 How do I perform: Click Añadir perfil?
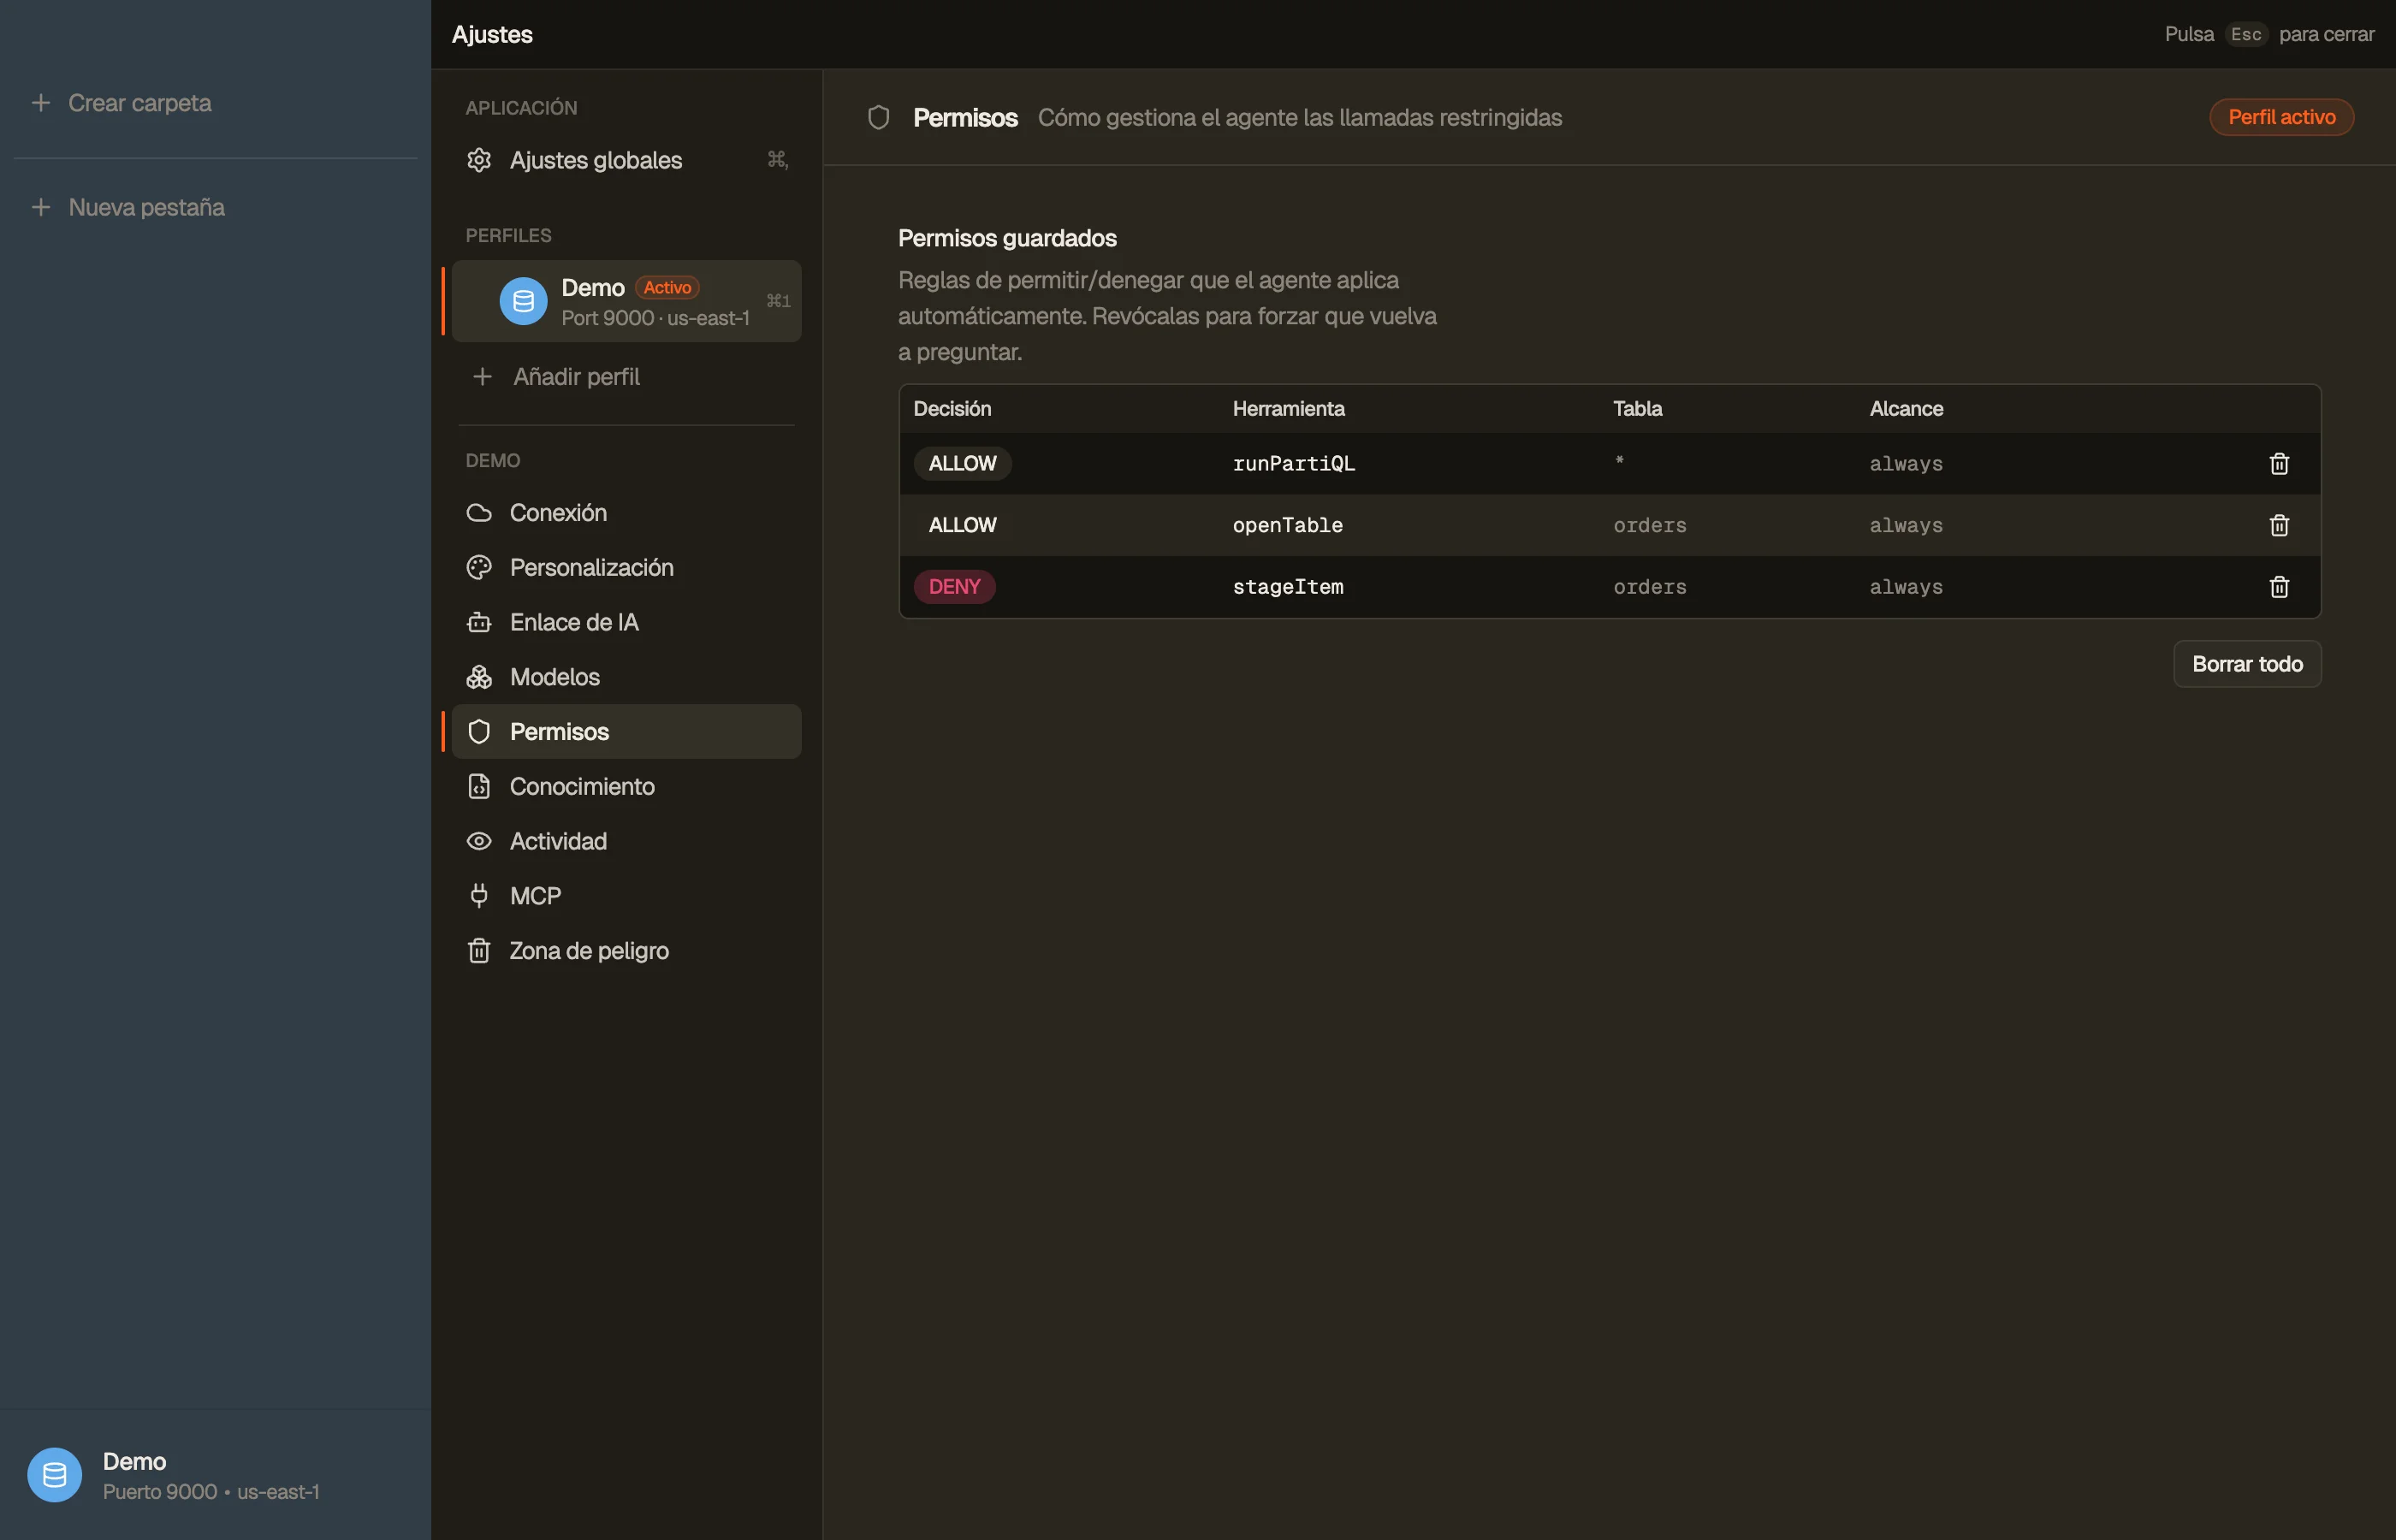(627, 377)
